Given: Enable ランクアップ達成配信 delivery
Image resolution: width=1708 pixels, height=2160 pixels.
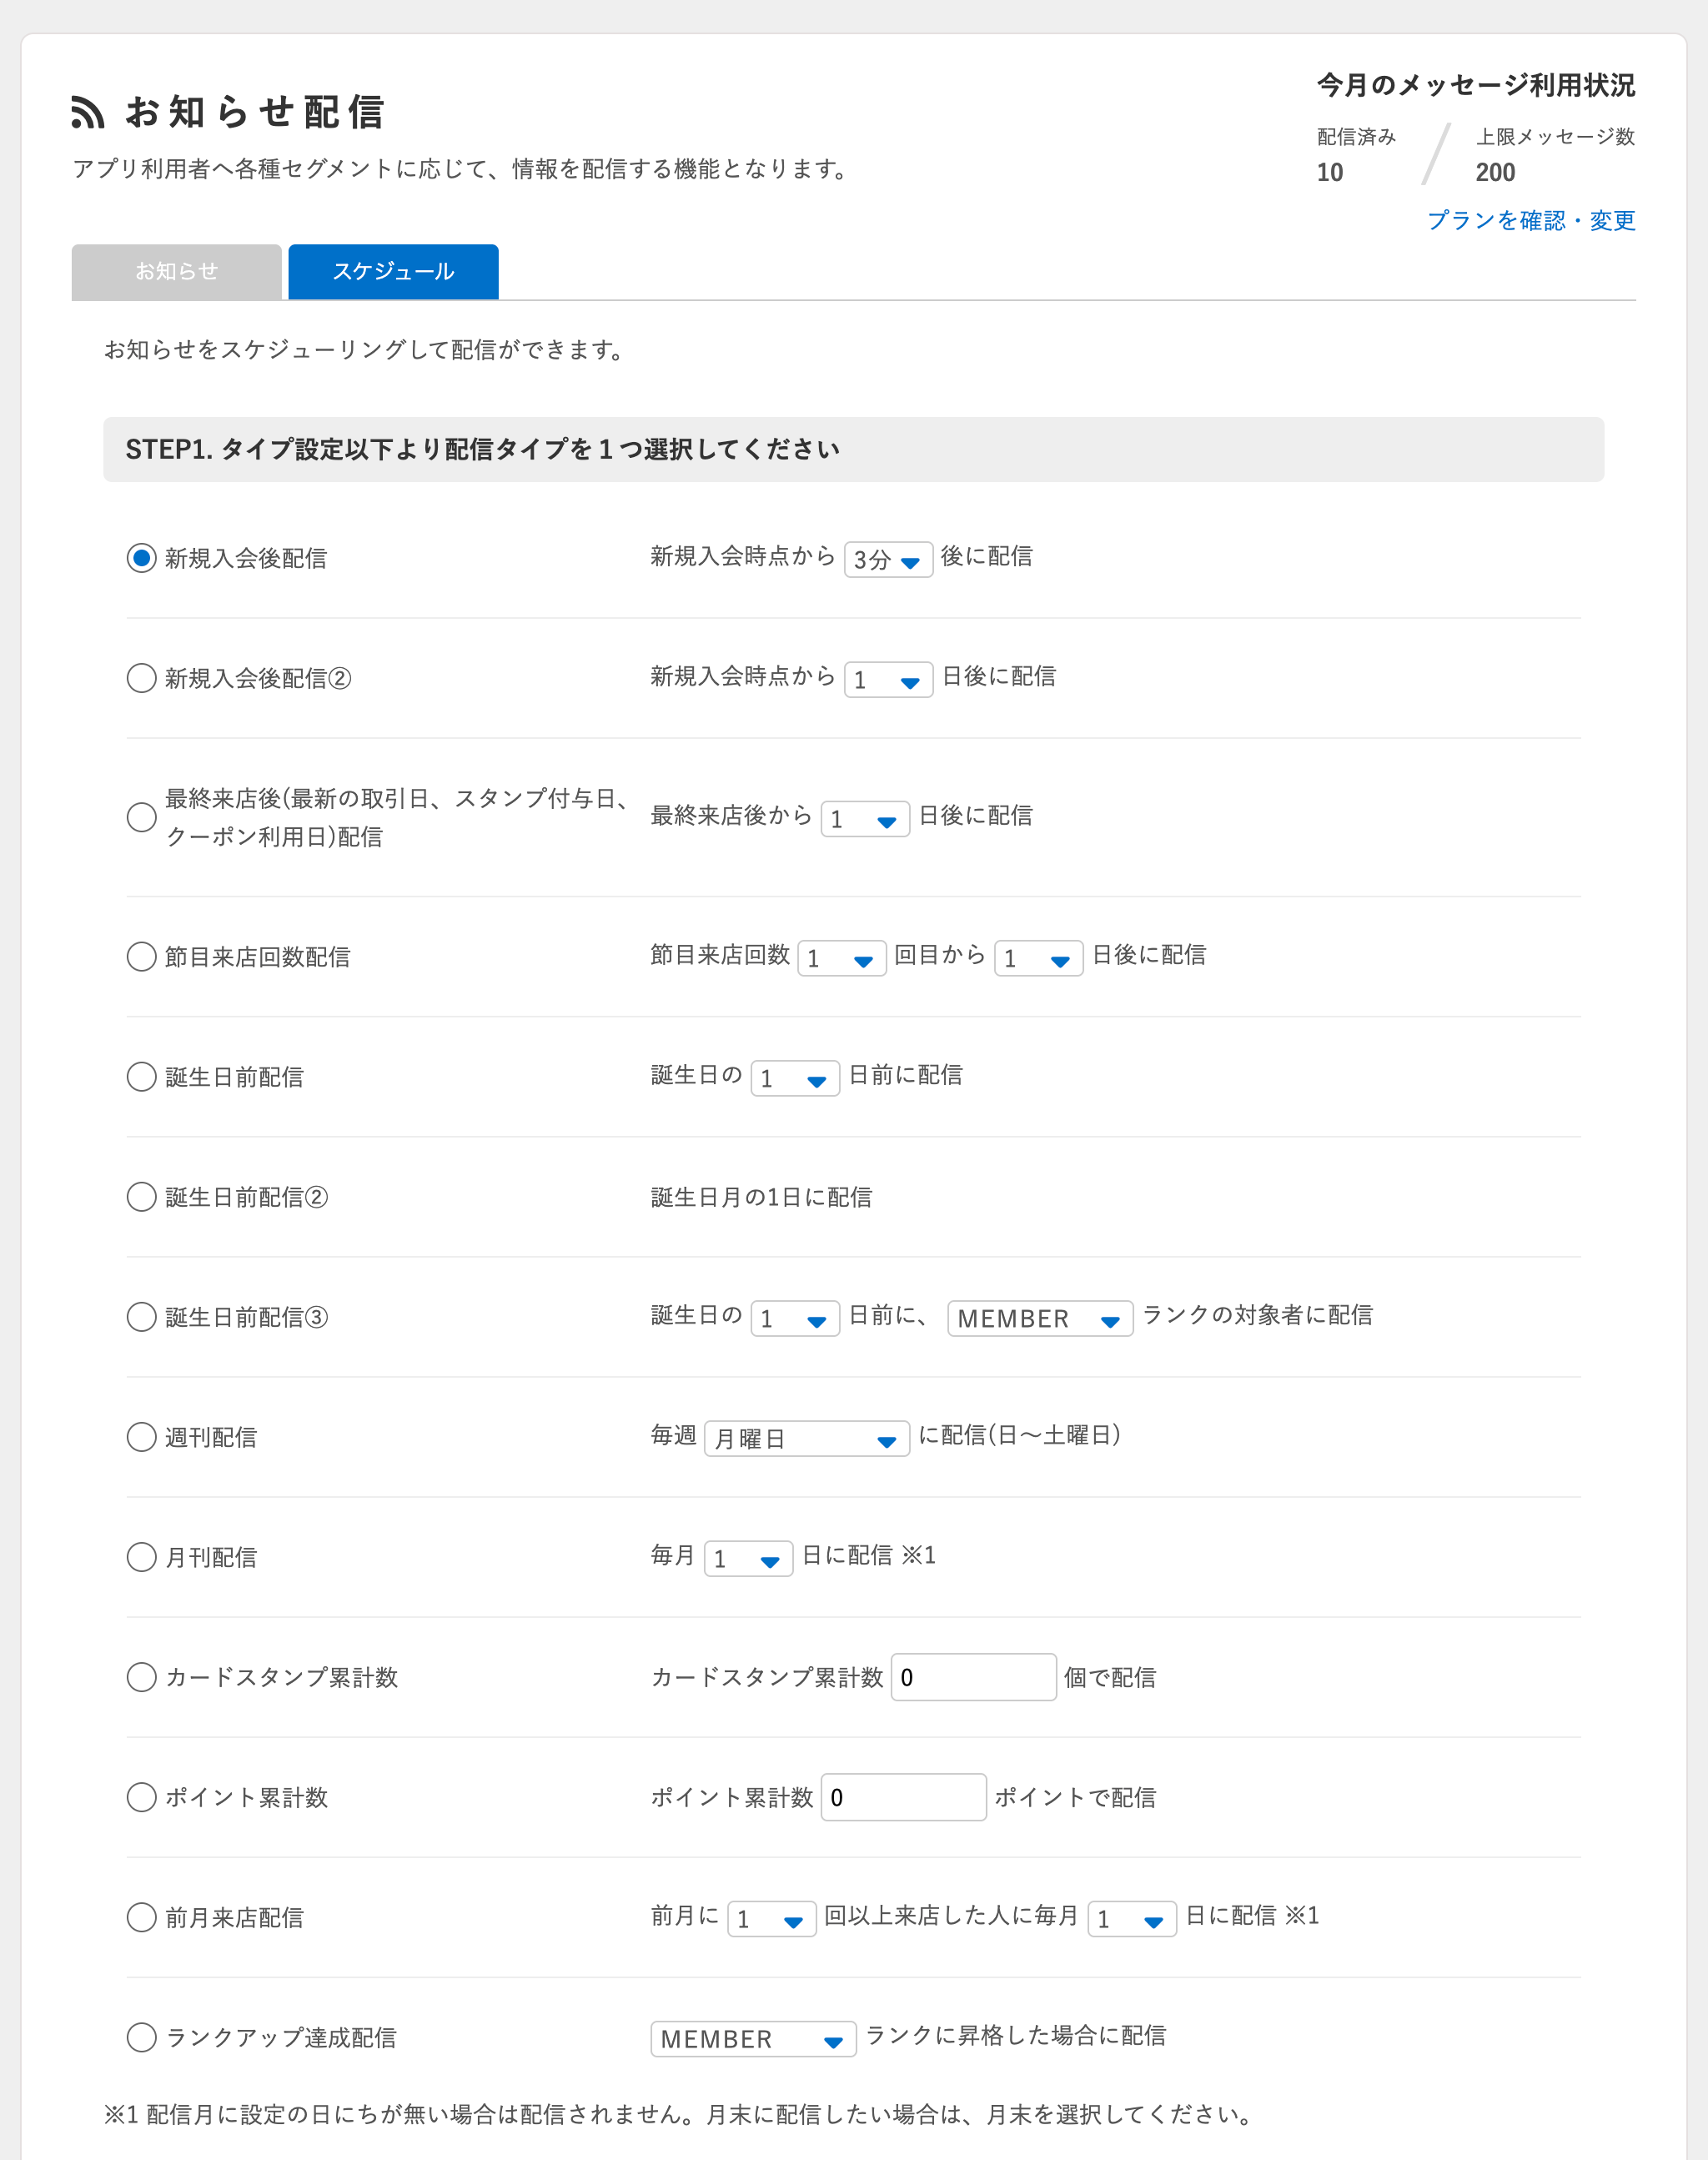Looking at the screenshot, I should (141, 2038).
